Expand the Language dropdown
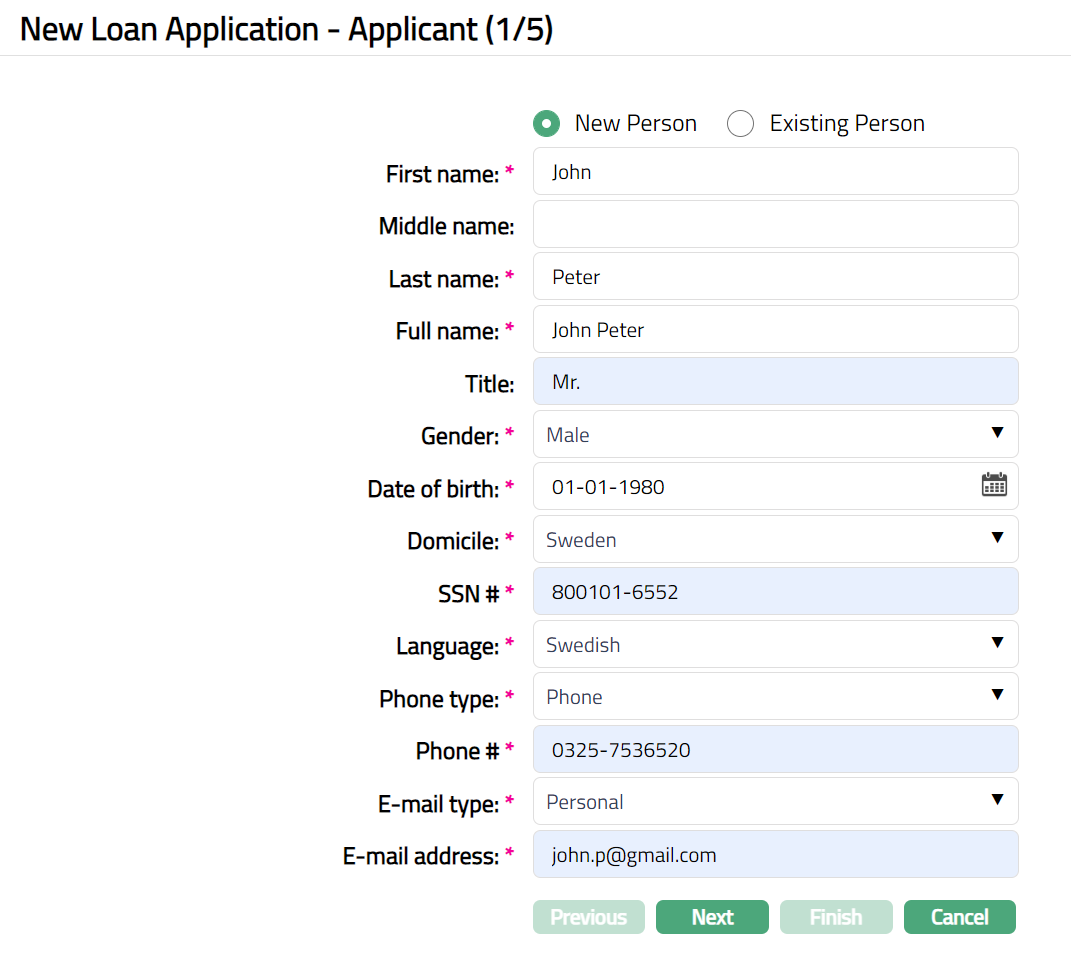This screenshot has height=975, width=1071. 775,644
